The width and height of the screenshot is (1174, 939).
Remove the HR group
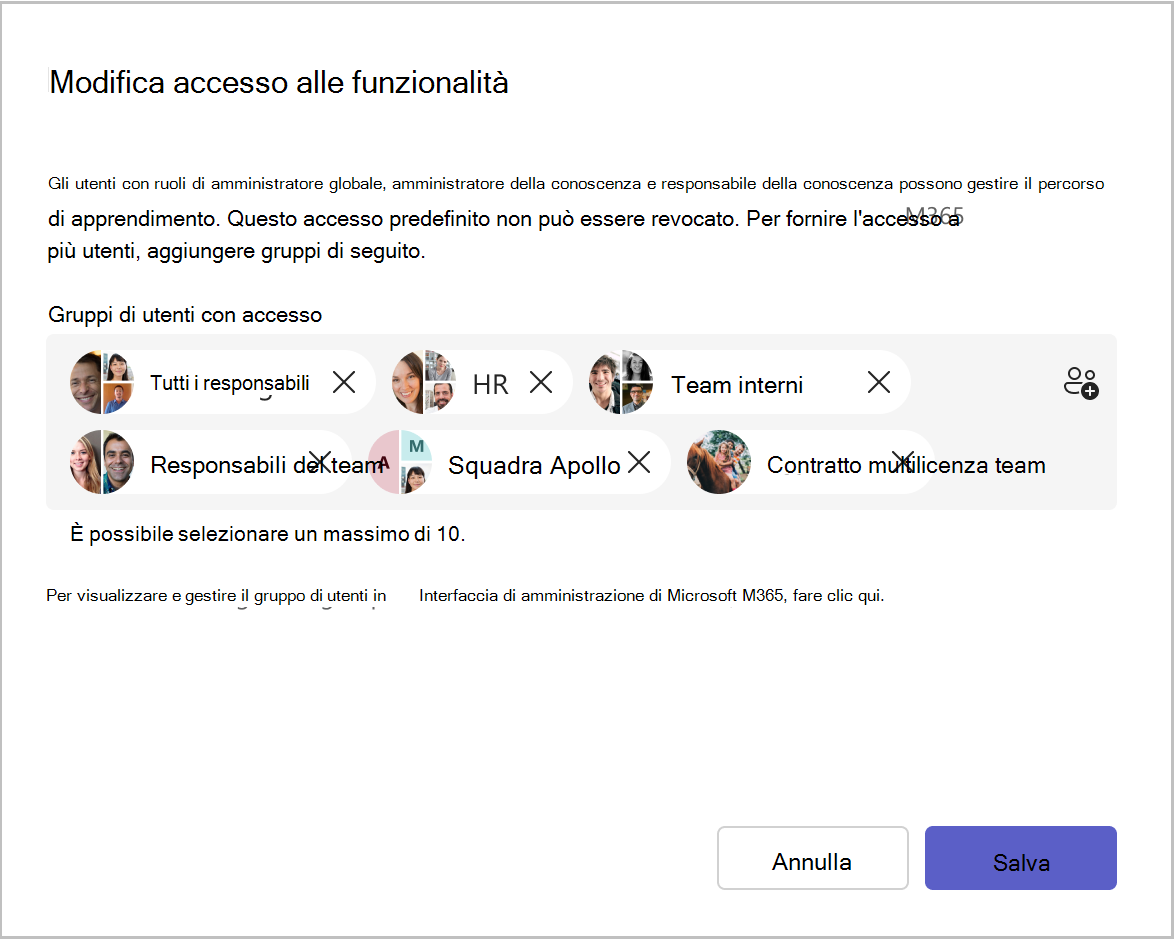click(x=541, y=381)
